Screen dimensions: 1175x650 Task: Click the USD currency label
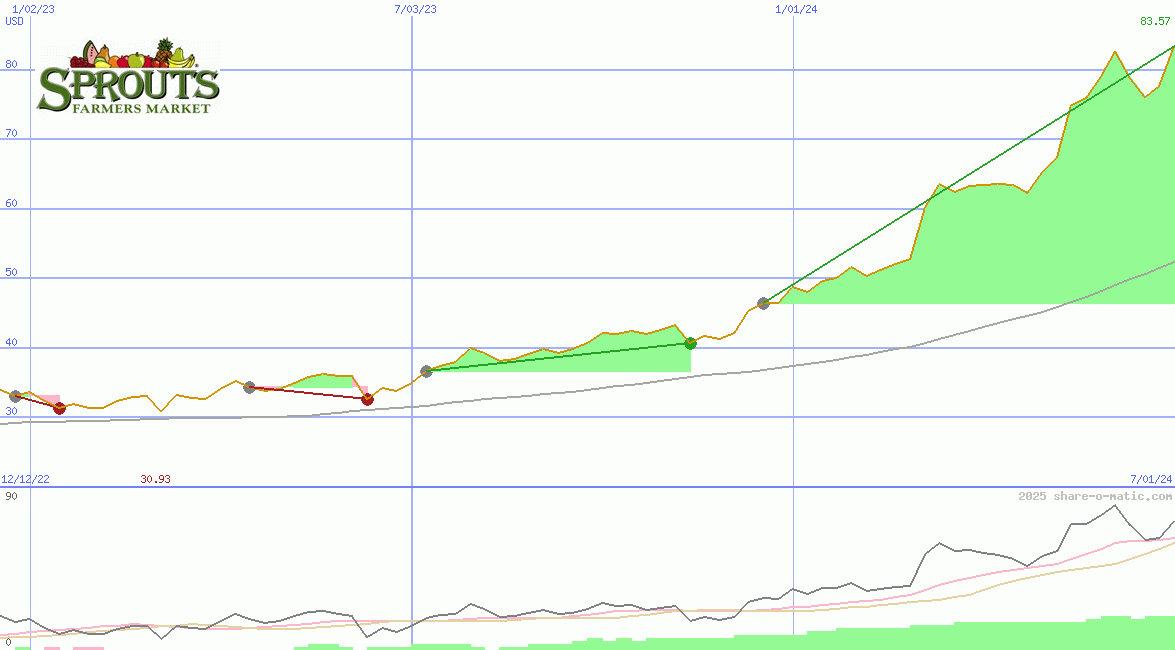click(15, 21)
